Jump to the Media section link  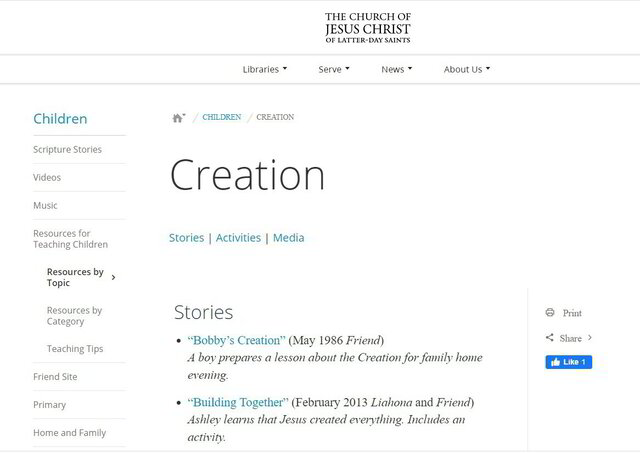289,238
